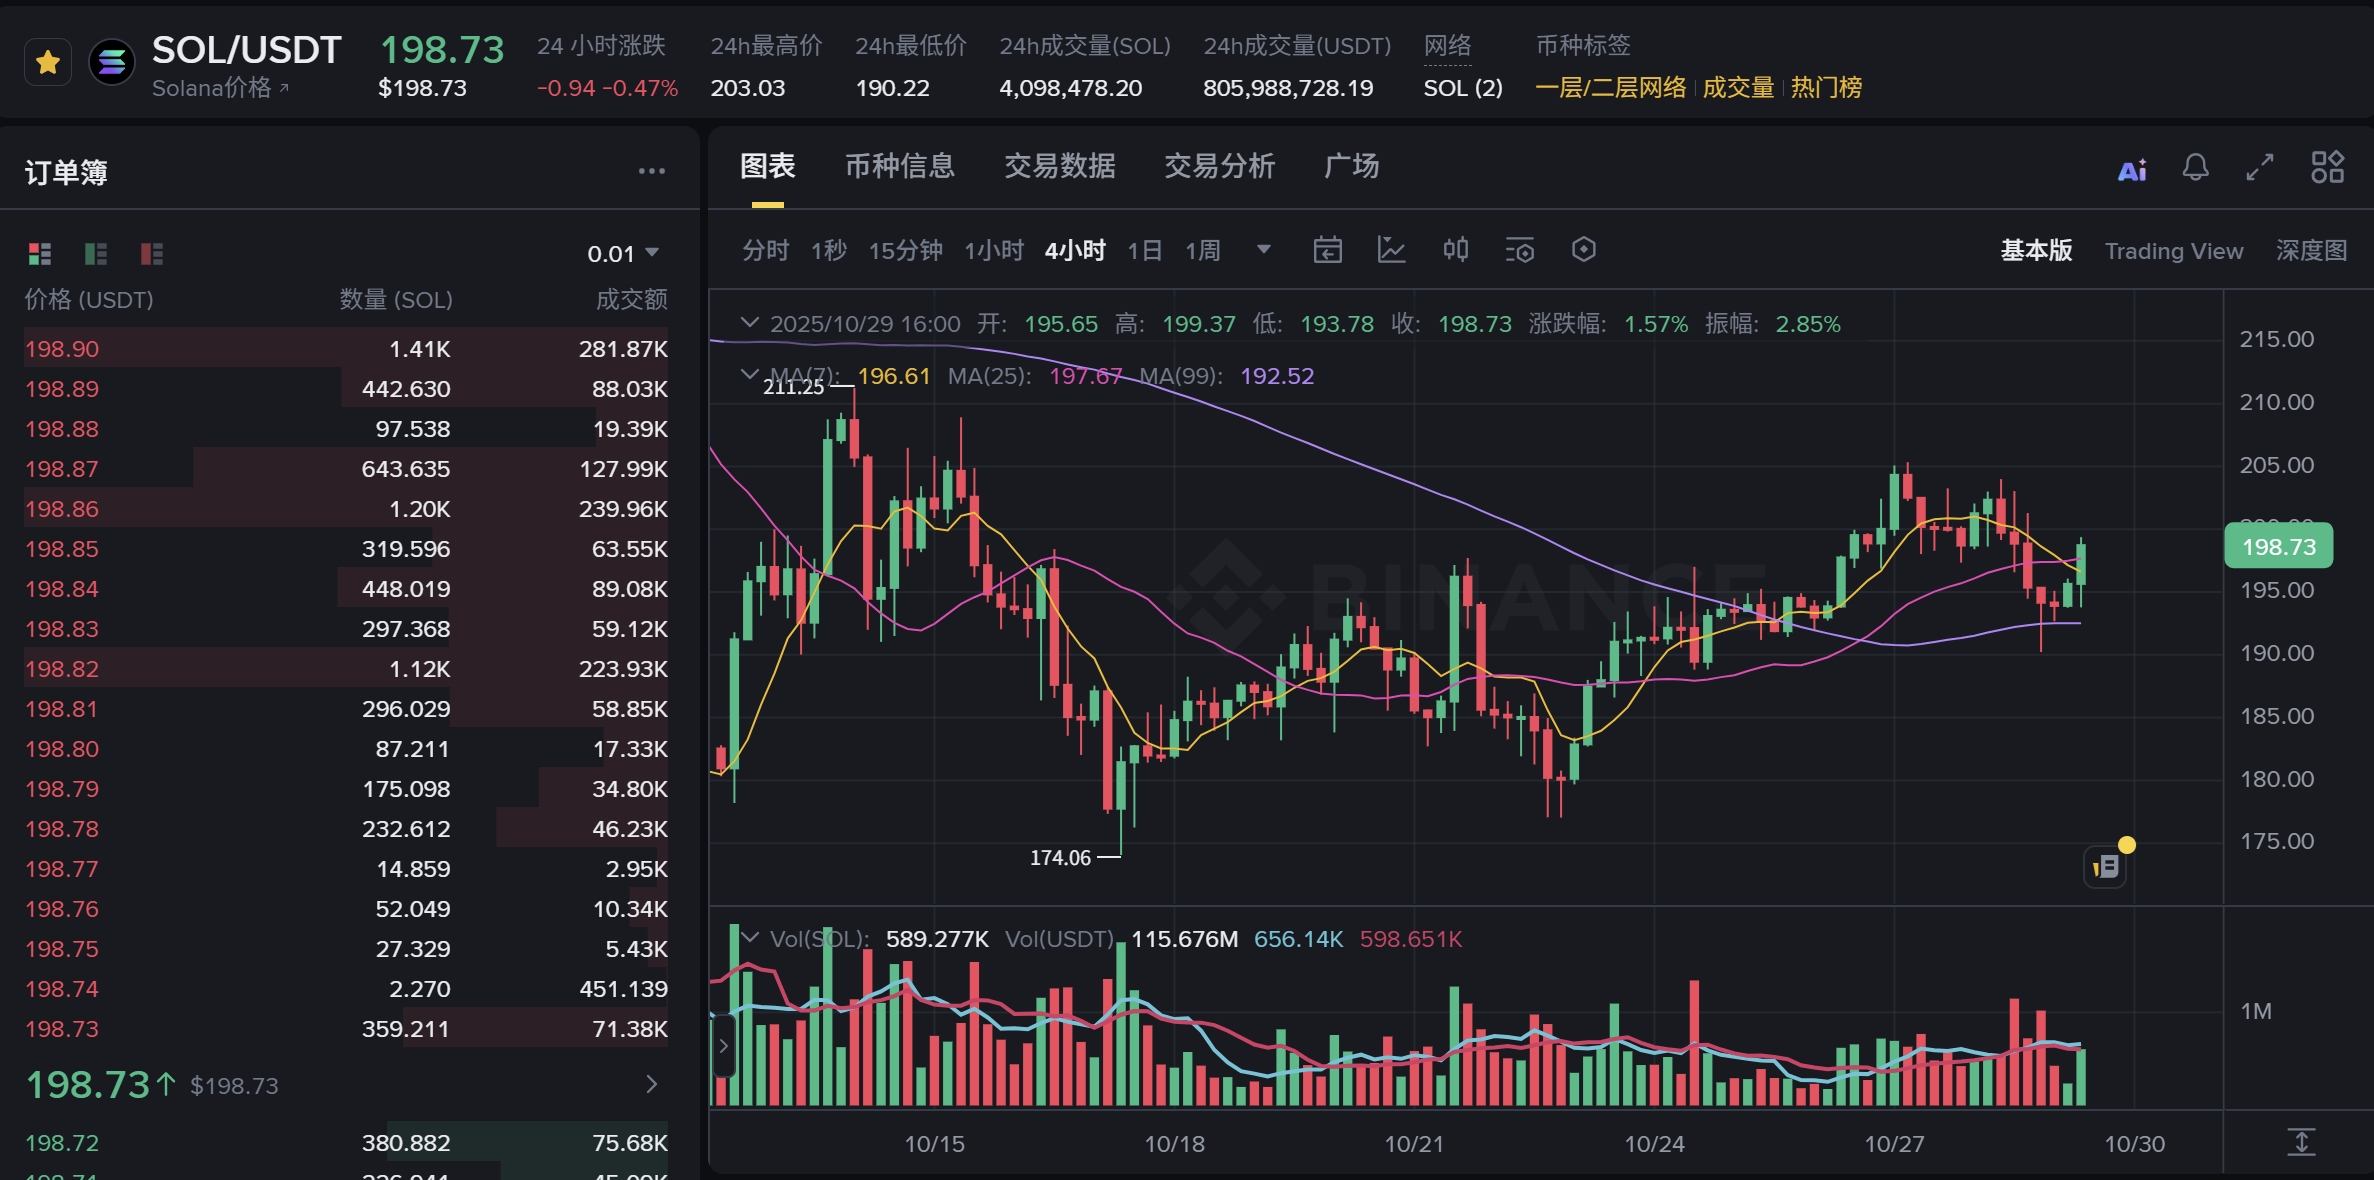2374x1180 pixels.
Task: Click the candlestick chart style icon
Action: click(1455, 250)
